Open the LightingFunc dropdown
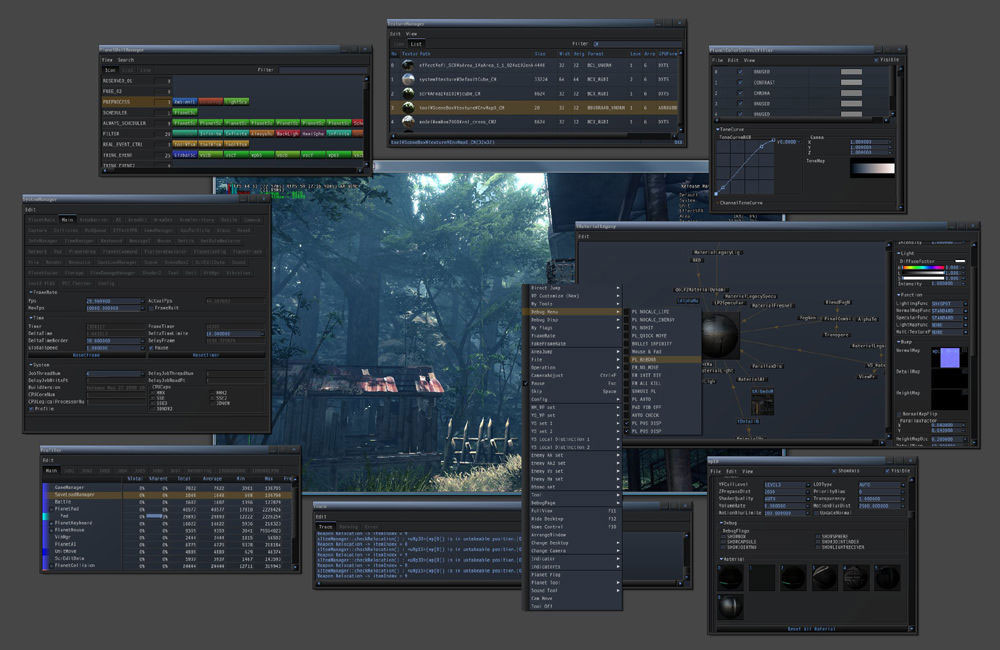1000x650 pixels. (x=948, y=303)
